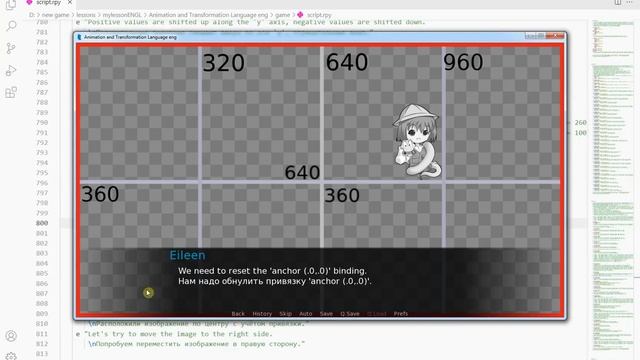The image size is (640, 360).
Task: Open the Search view in activity bar
Action: [x=11, y=27]
